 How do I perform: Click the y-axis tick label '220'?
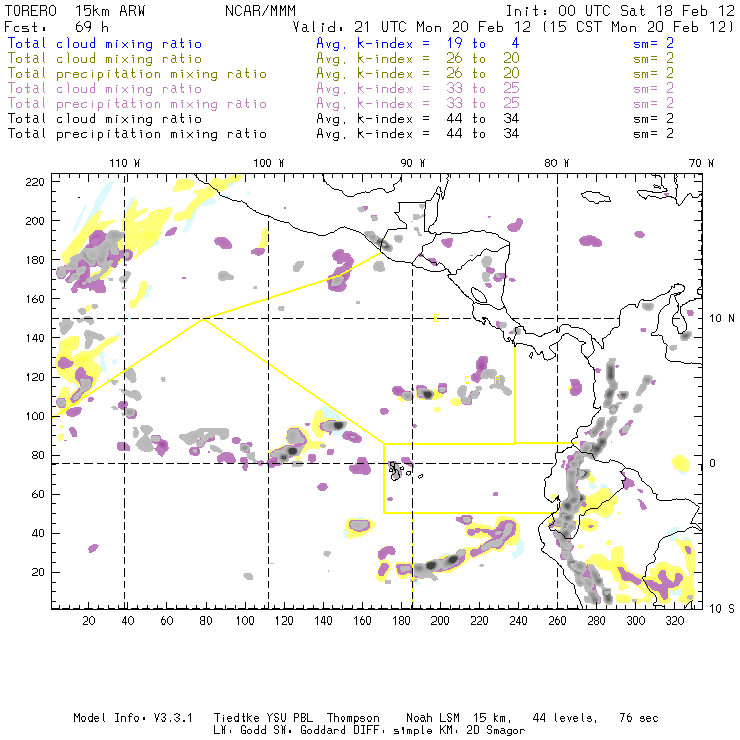(34, 182)
